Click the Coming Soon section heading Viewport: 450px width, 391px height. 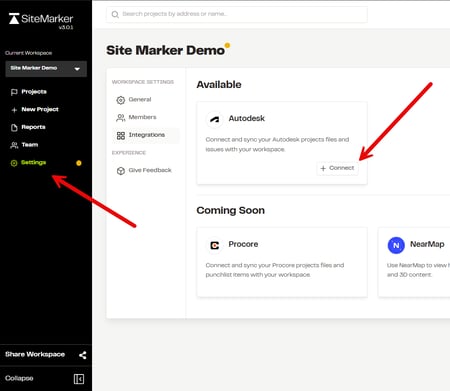click(x=231, y=211)
